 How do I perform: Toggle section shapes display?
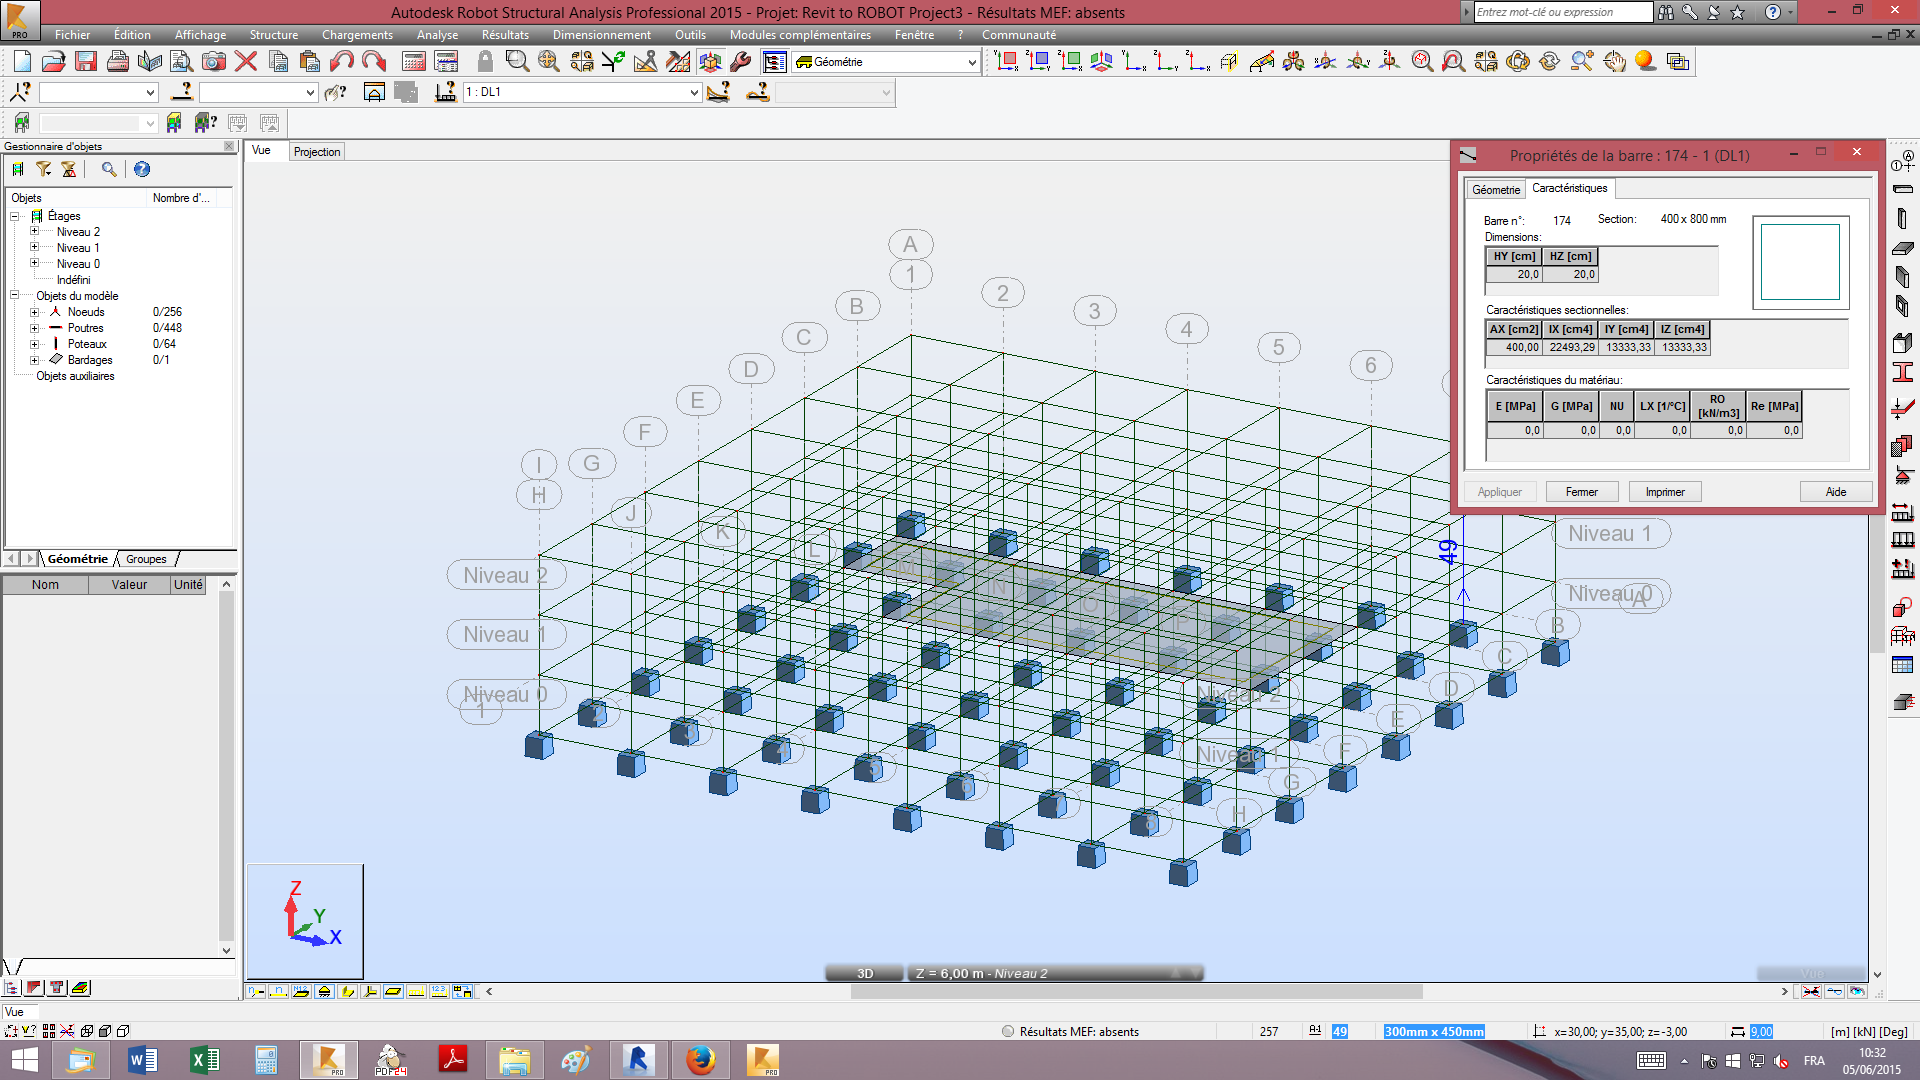[x=347, y=992]
